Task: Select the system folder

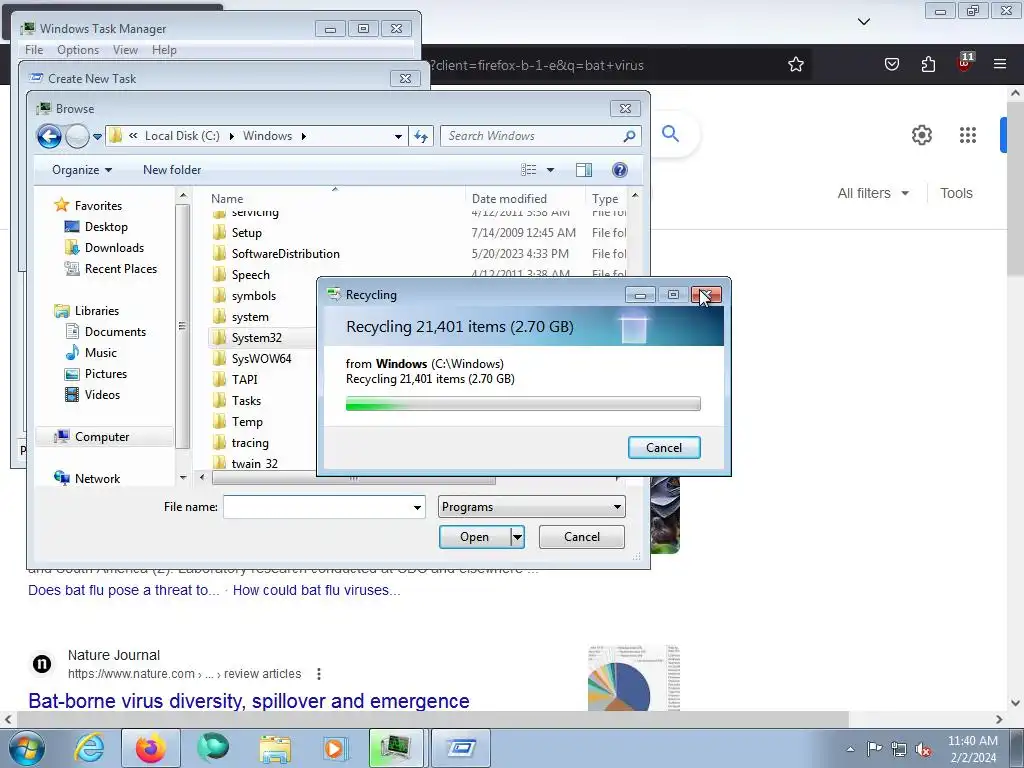Action: click(249, 317)
